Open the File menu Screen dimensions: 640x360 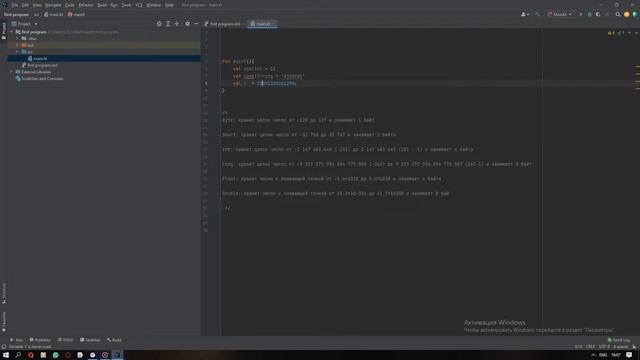[15, 5]
